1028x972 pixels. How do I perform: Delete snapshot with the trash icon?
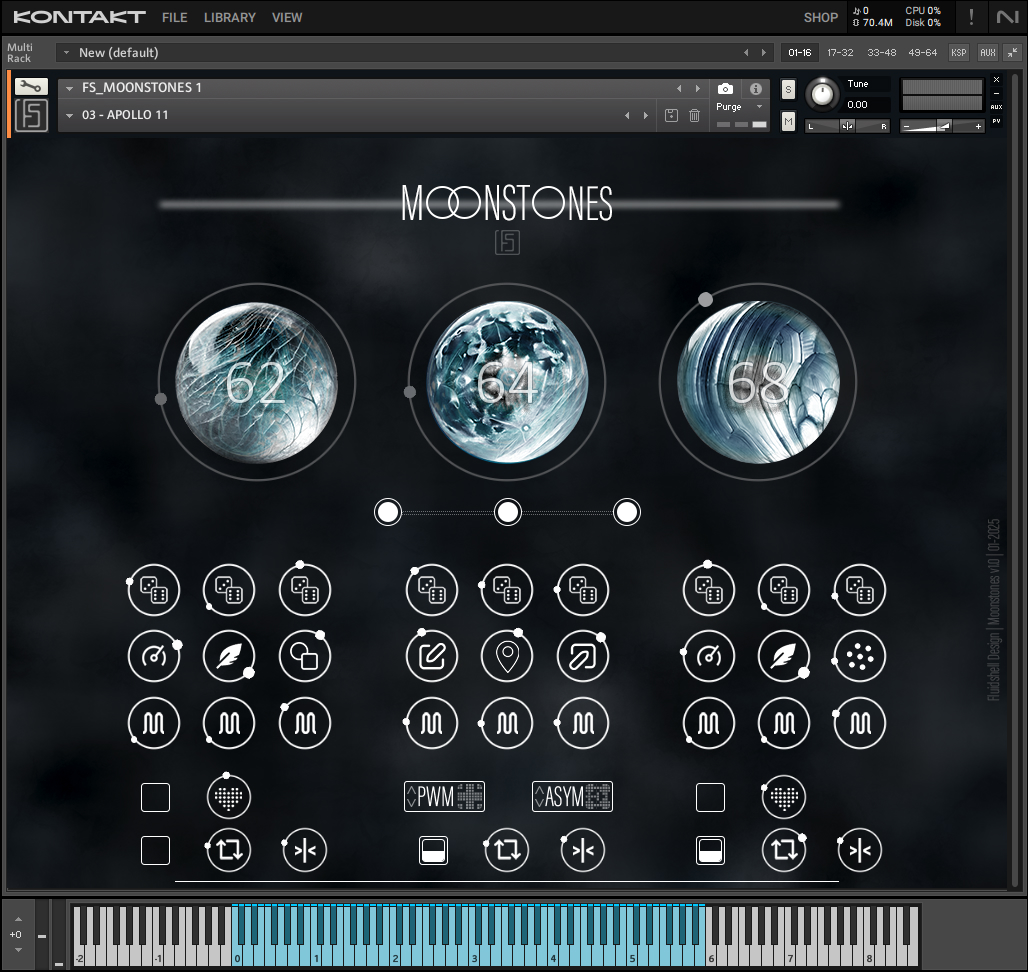(694, 115)
